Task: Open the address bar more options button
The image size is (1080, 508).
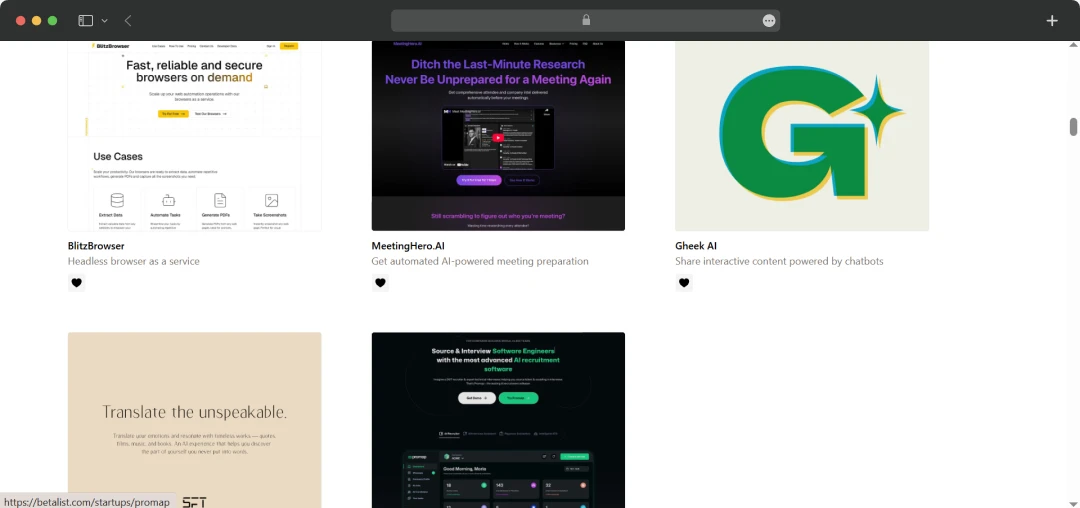Action: (769, 21)
